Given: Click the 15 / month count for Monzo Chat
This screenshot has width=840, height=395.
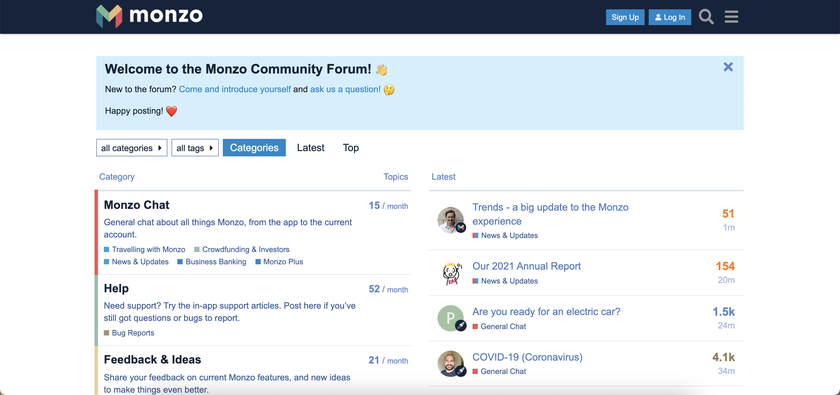Looking at the screenshot, I should [388, 206].
